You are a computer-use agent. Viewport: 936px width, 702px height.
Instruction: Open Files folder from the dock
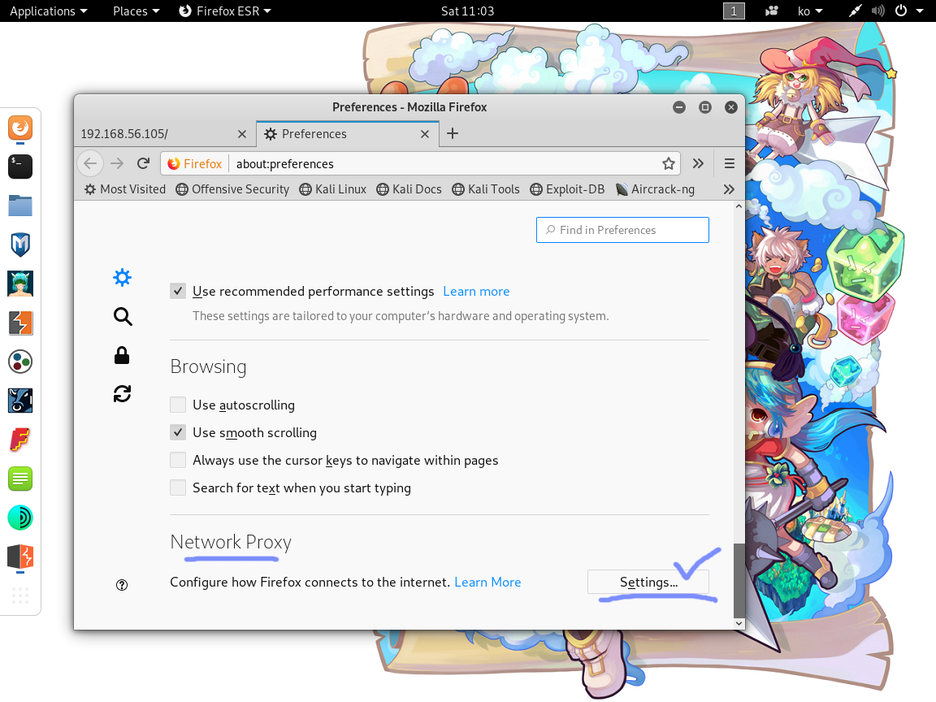coord(20,205)
